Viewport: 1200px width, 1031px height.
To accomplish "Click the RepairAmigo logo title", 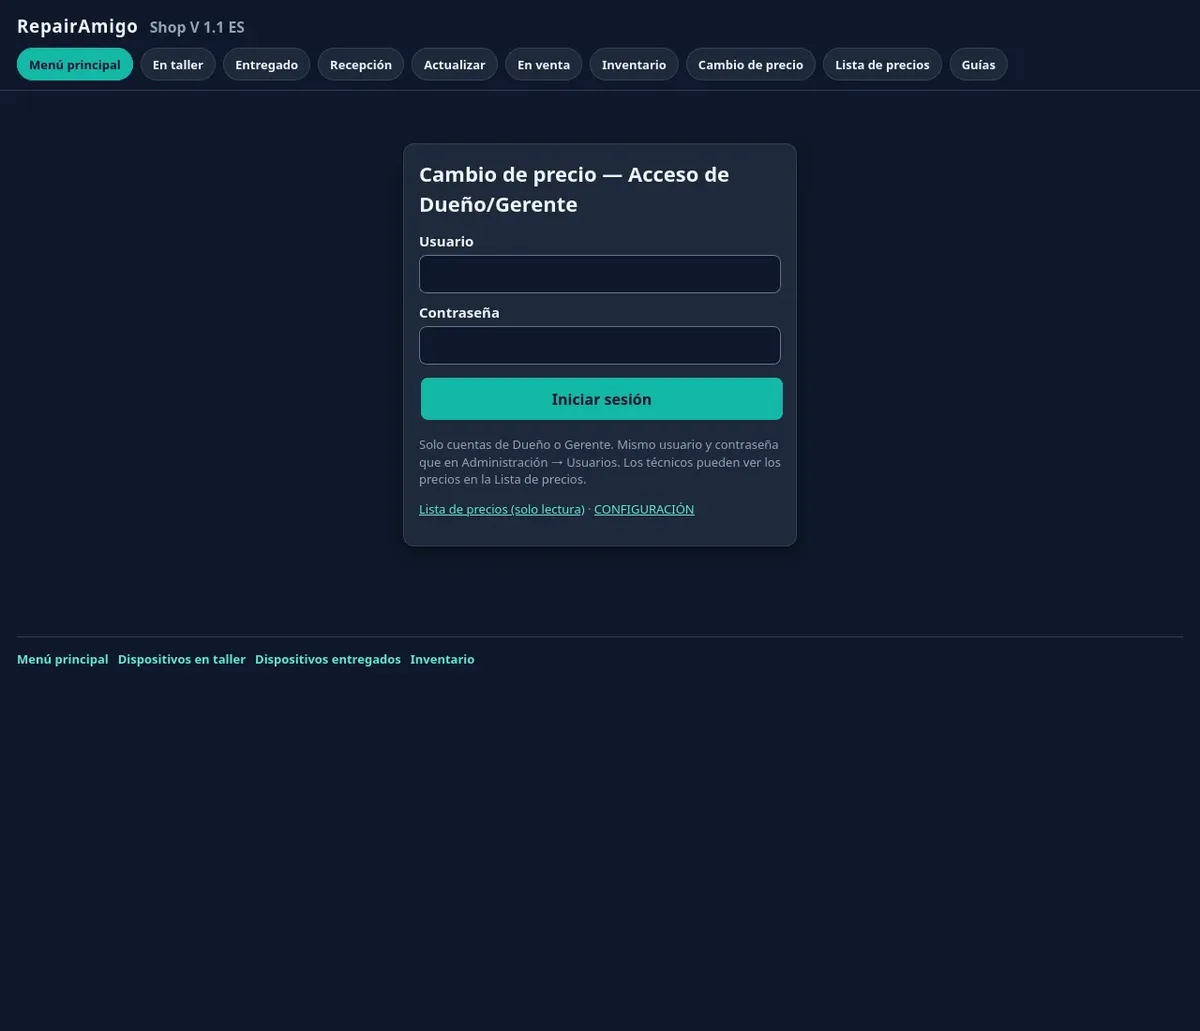I will click(77, 26).
